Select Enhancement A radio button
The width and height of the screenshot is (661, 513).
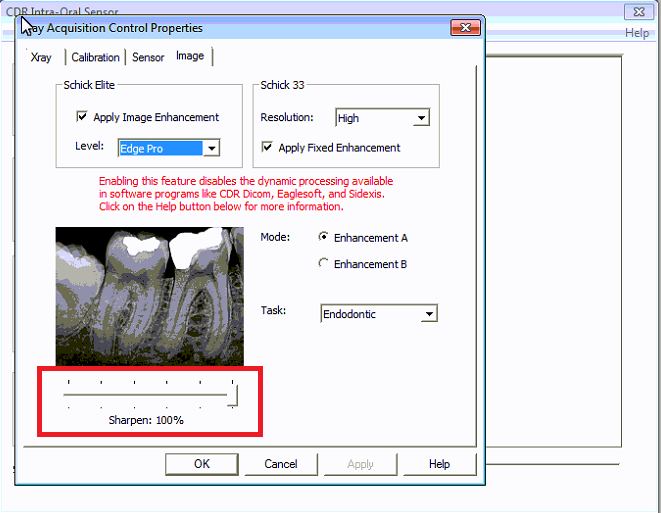click(x=323, y=238)
